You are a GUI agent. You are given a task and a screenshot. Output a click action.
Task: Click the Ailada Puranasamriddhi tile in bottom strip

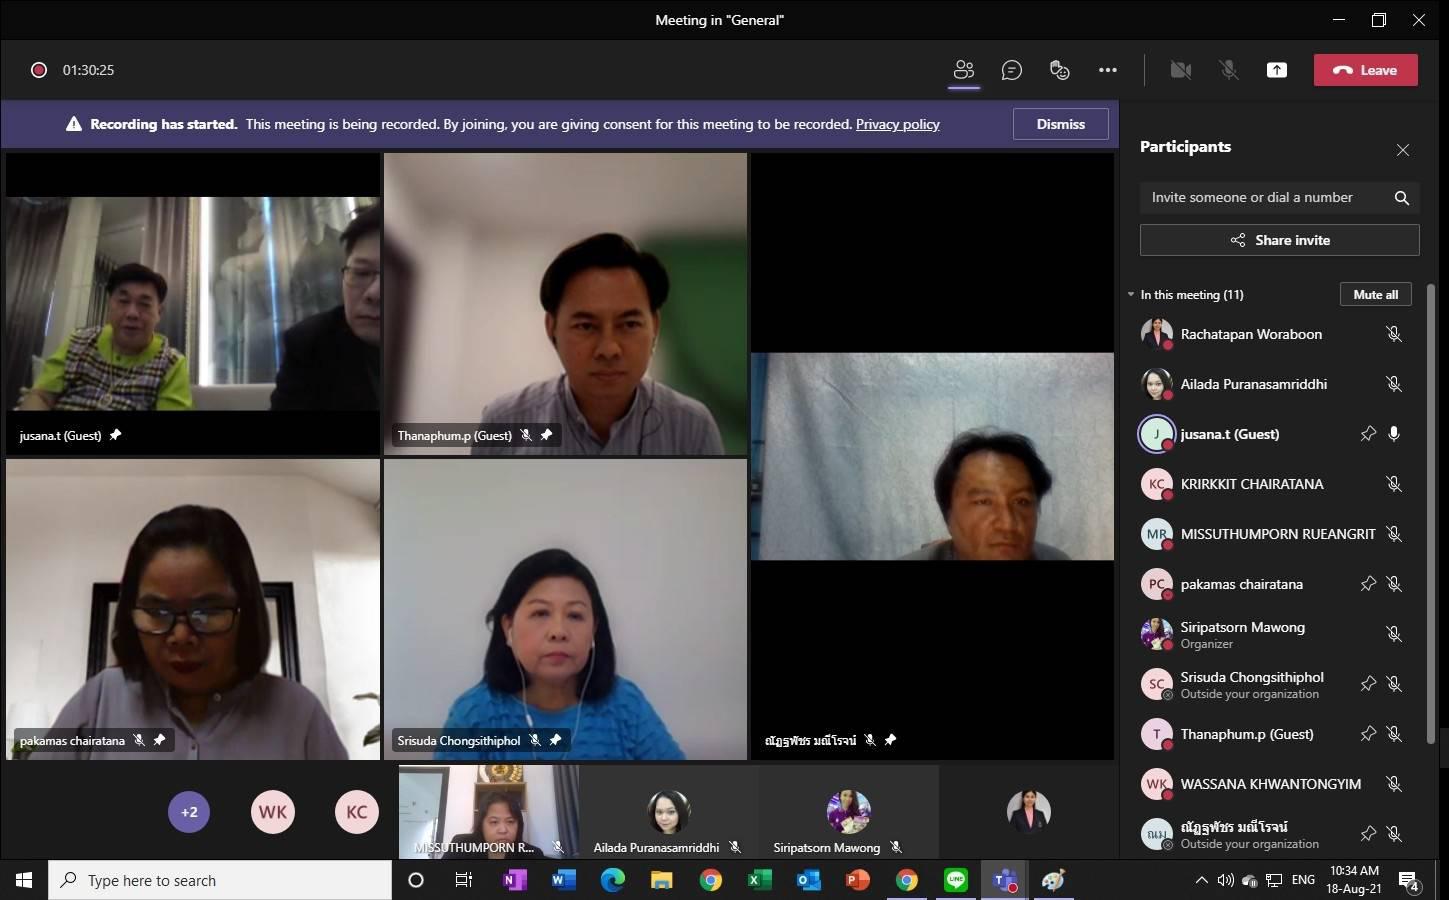tap(668, 812)
